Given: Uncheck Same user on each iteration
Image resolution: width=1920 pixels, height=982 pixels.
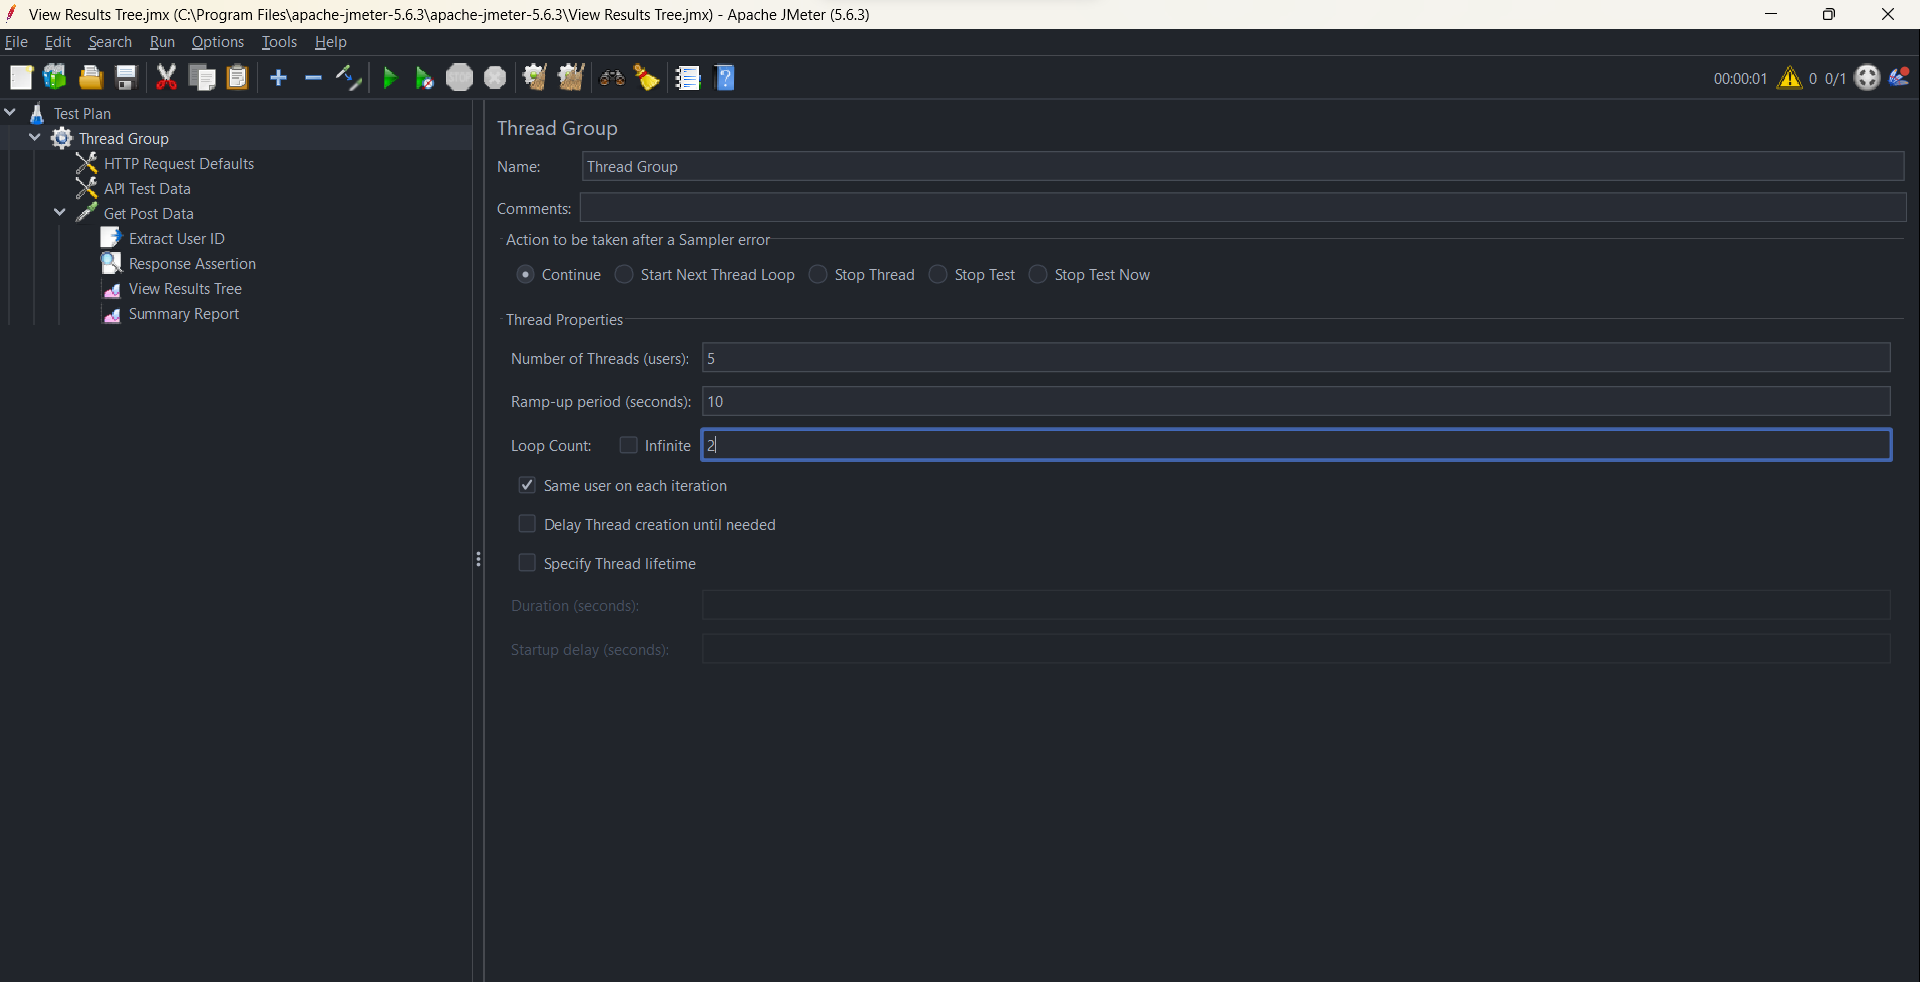Looking at the screenshot, I should coord(526,485).
